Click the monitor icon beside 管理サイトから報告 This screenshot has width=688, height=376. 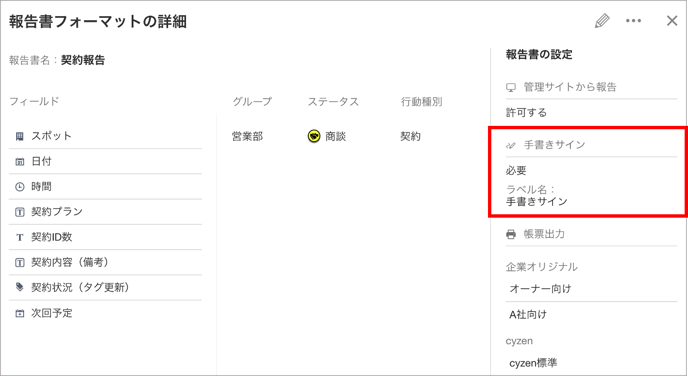tap(511, 87)
